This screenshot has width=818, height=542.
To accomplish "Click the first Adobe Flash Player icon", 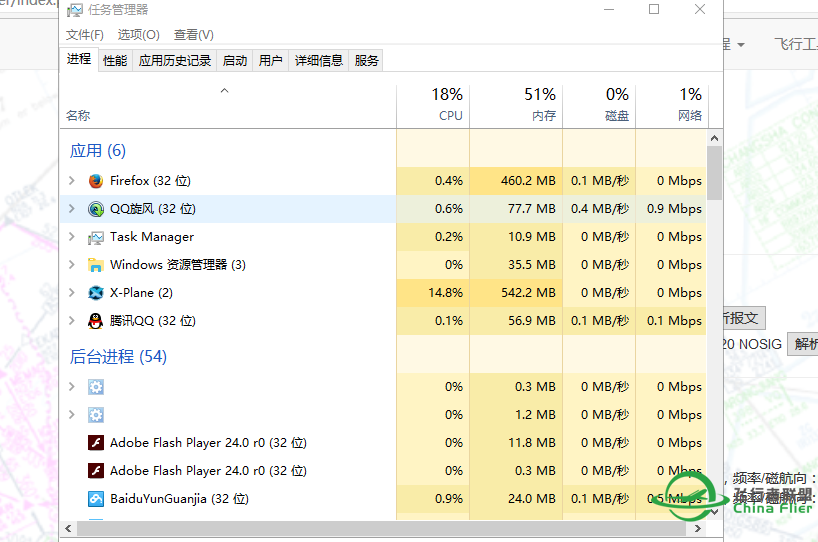I will click(96, 443).
